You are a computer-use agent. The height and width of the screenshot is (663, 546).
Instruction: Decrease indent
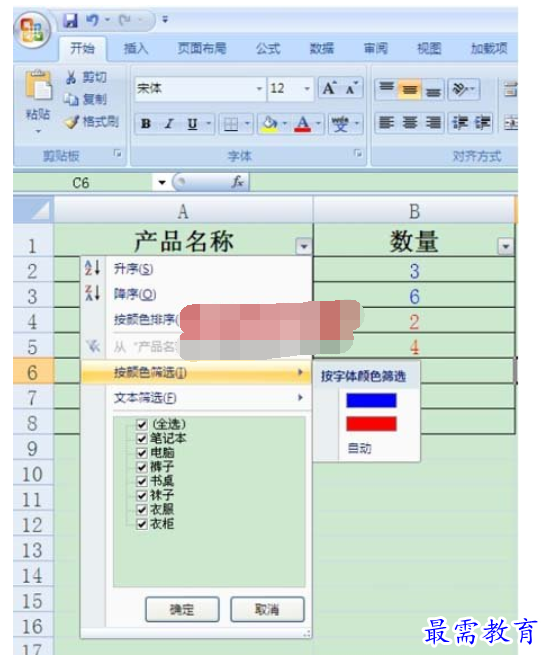tap(460, 123)
